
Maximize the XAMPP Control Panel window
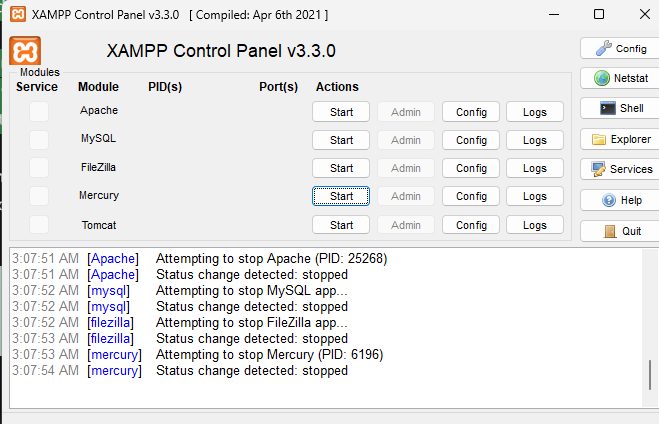pos(599,14)
